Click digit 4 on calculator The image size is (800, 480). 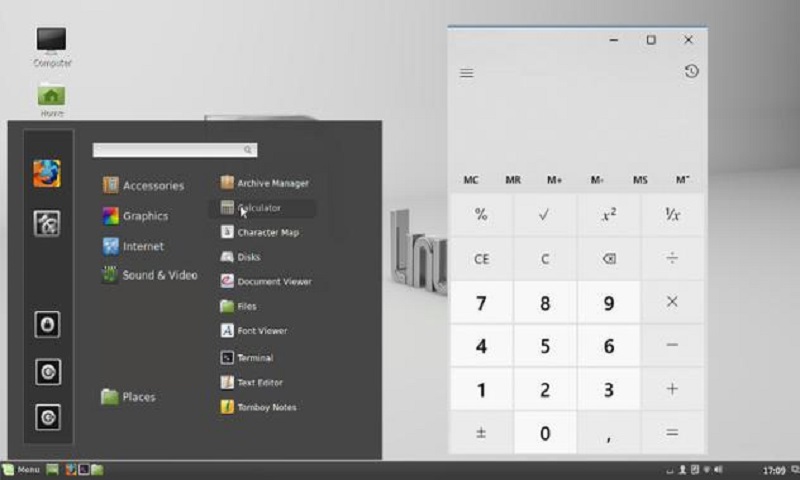(x=481, y=345)
